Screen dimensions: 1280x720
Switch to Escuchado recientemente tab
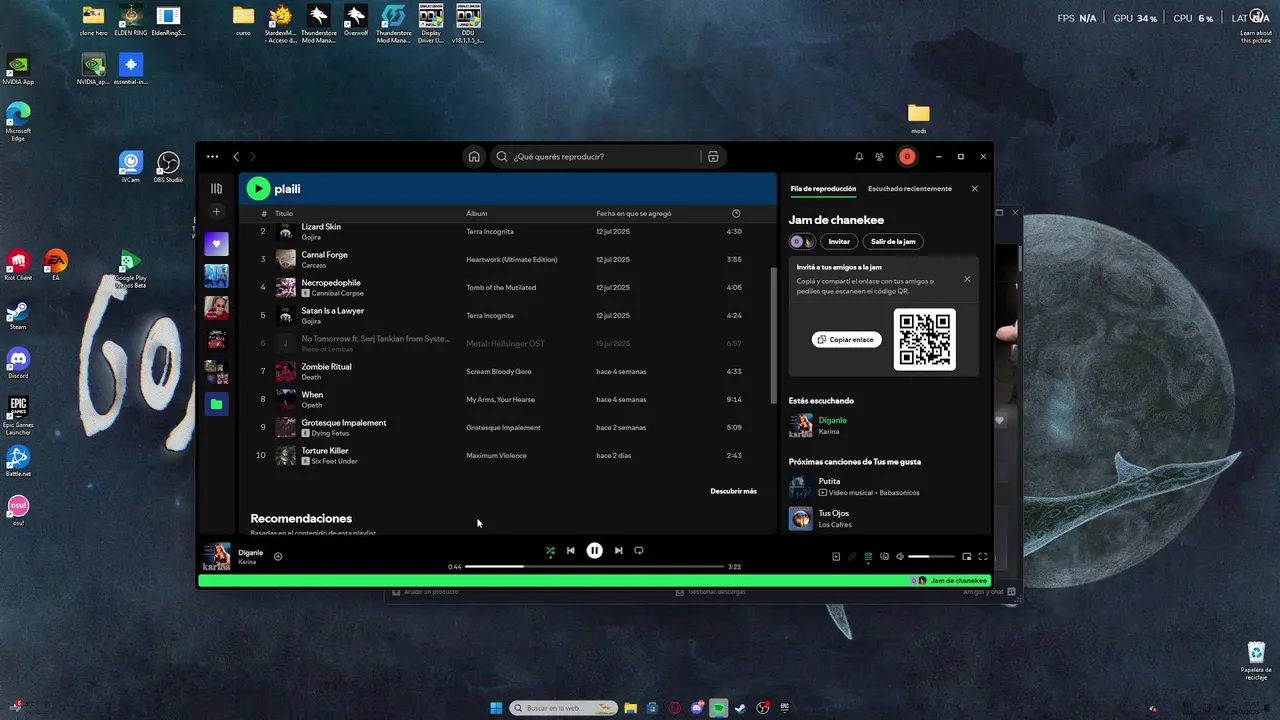[x=910, y=189]
